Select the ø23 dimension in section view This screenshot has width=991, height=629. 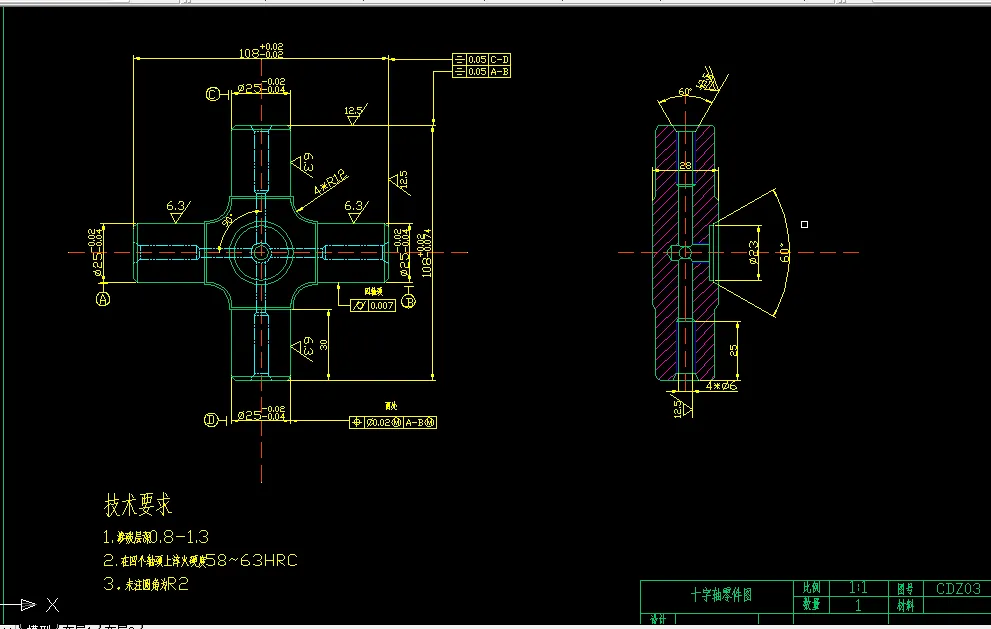pos(753,252)
